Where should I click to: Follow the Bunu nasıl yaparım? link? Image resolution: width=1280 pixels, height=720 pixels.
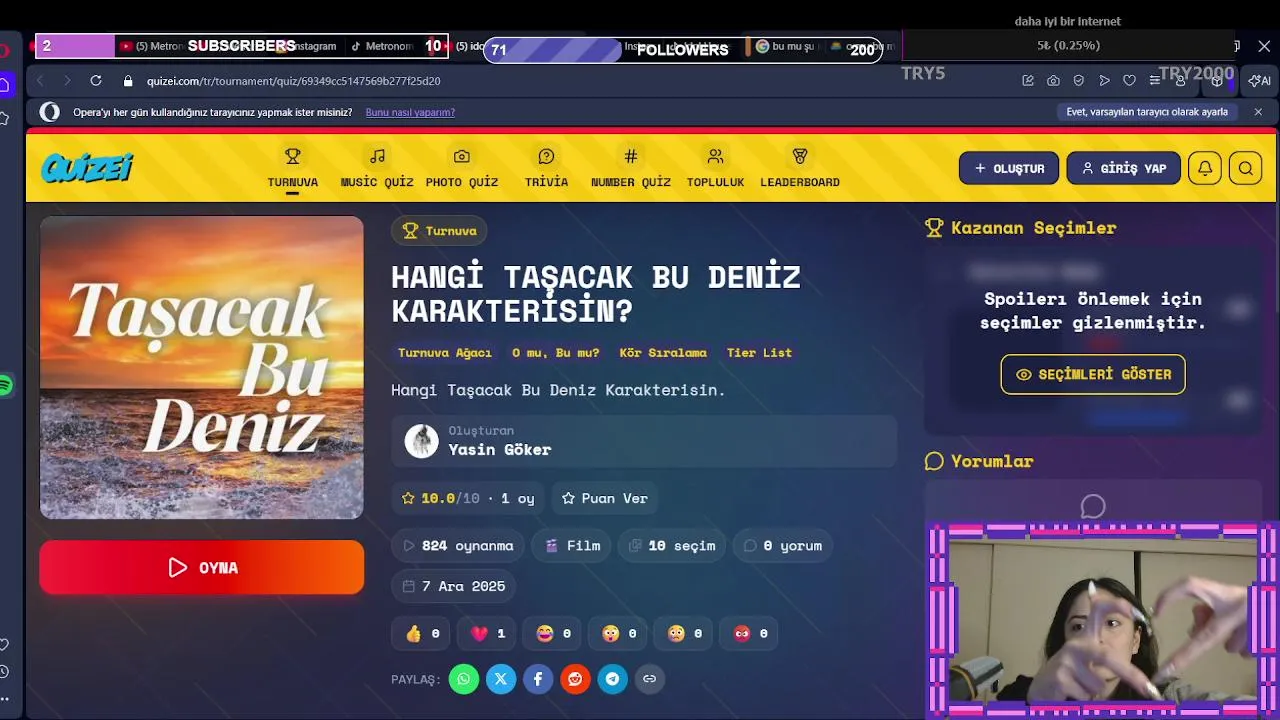[410, 112]
